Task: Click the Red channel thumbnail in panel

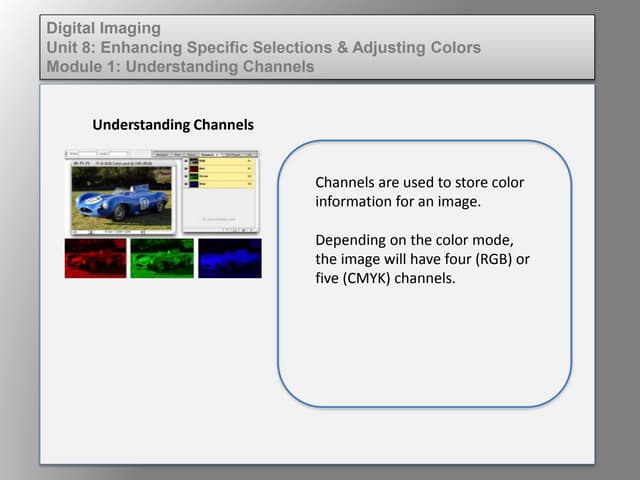Action: coord(195,169)
